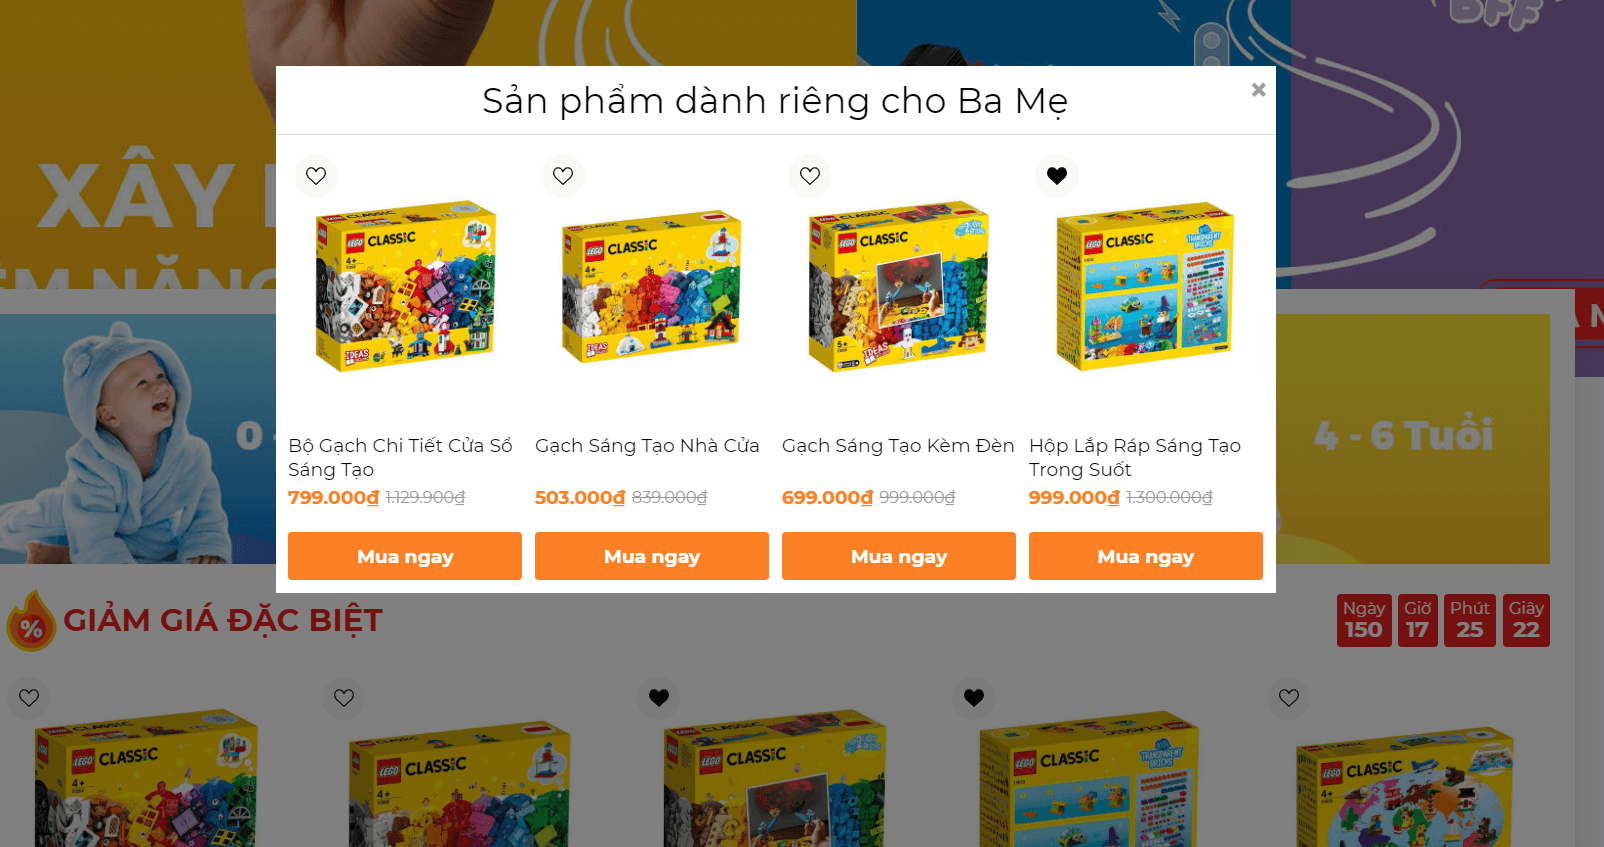The height and width of the screenshot is (847, 1604).
Task: Open Gạch Sáng Tạo Nhà Cửa image
Action: pos(652,286)
